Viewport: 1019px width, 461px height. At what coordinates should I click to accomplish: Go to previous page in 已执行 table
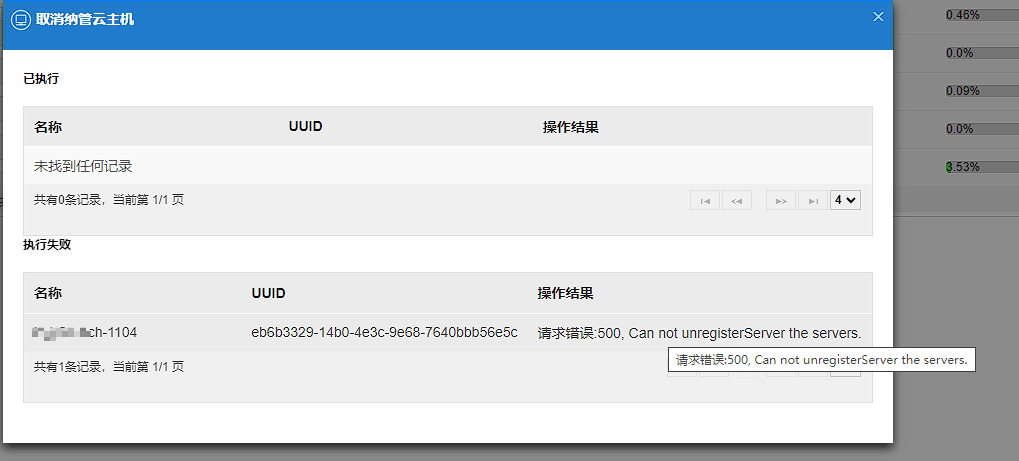click(736, 201)
